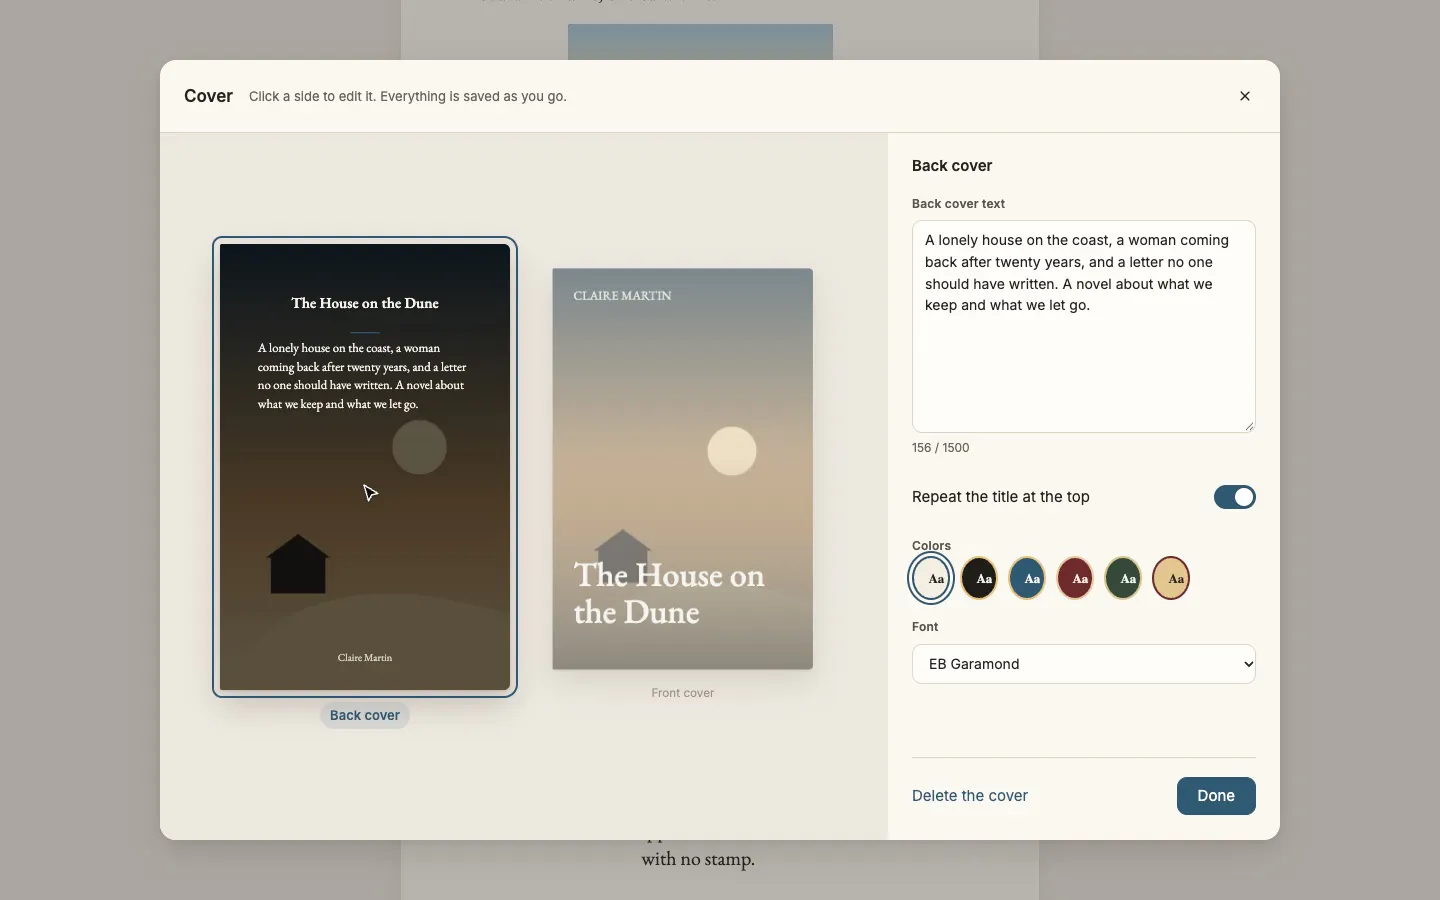Close the Cover dialog with the X icon

(1245, 96)
